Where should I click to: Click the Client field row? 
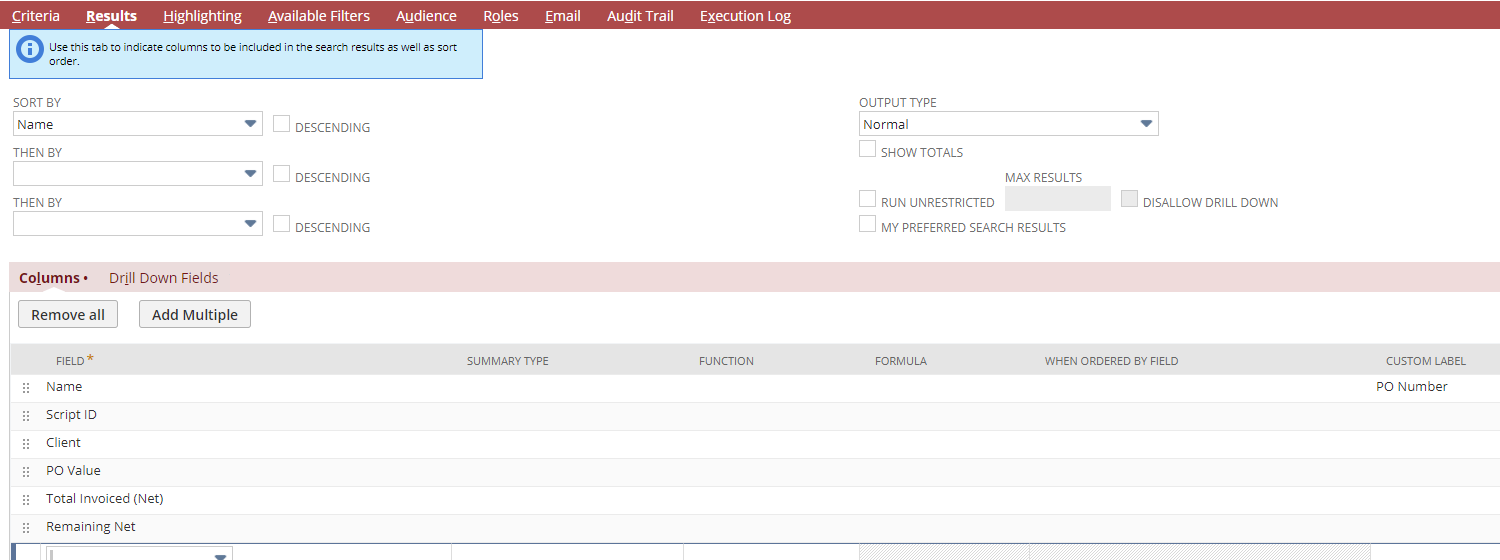755,444
